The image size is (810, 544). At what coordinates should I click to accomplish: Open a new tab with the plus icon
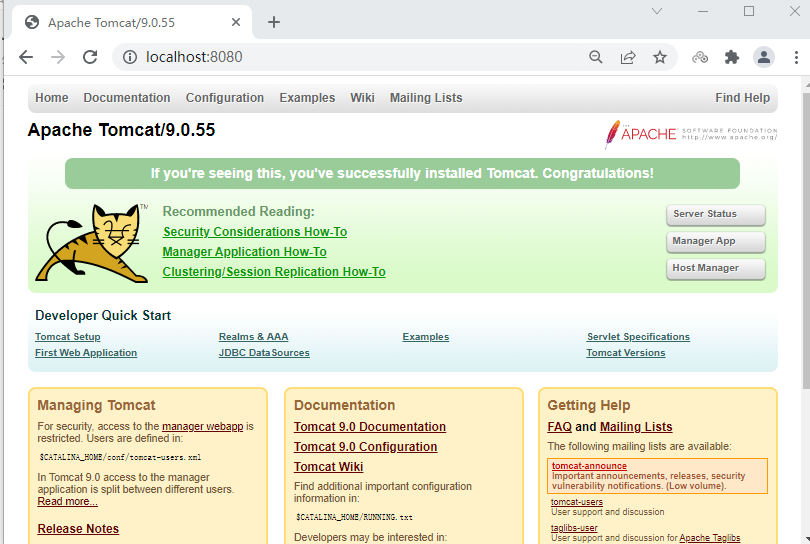coord(274,22)
